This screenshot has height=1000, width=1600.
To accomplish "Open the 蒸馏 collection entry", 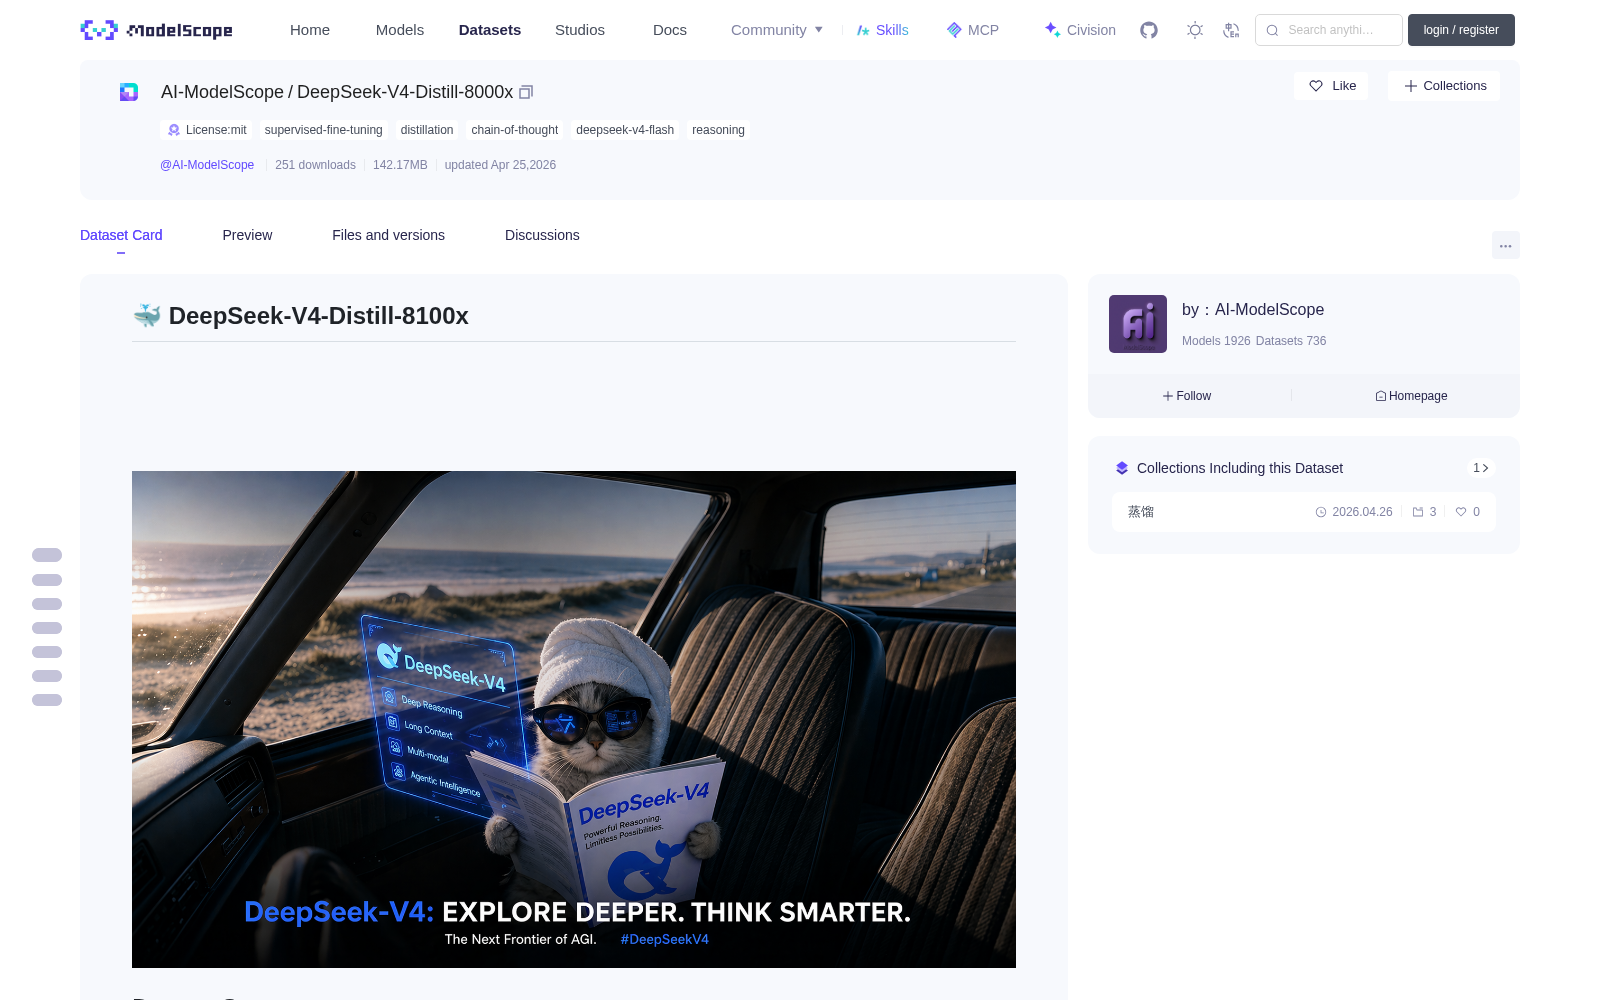I will 1304,512.
